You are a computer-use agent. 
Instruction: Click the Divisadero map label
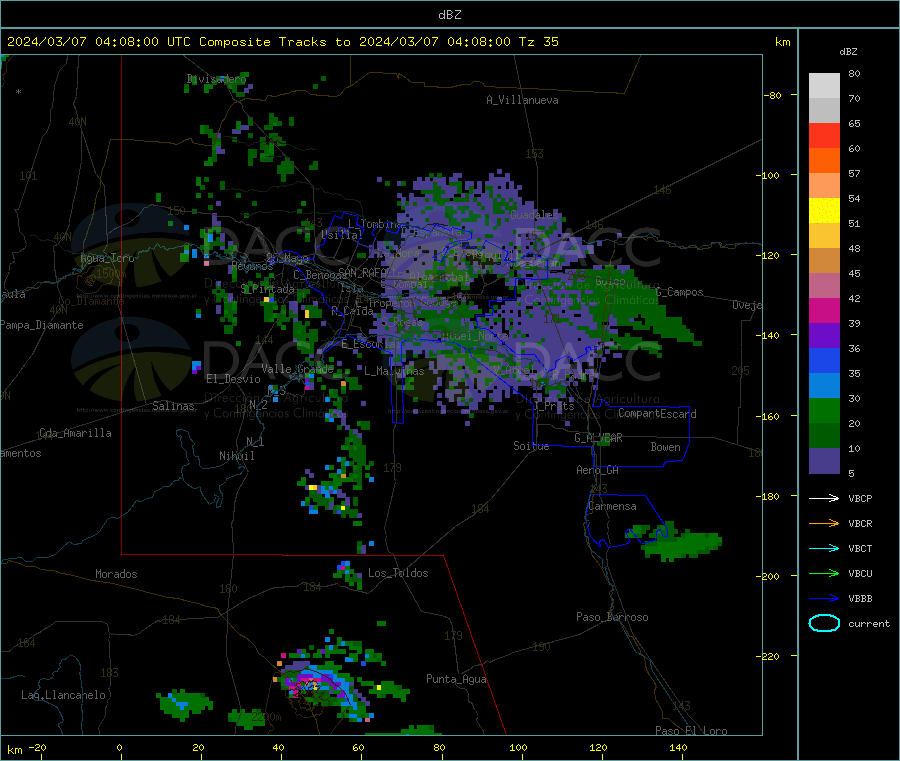[x=216, y=79]
